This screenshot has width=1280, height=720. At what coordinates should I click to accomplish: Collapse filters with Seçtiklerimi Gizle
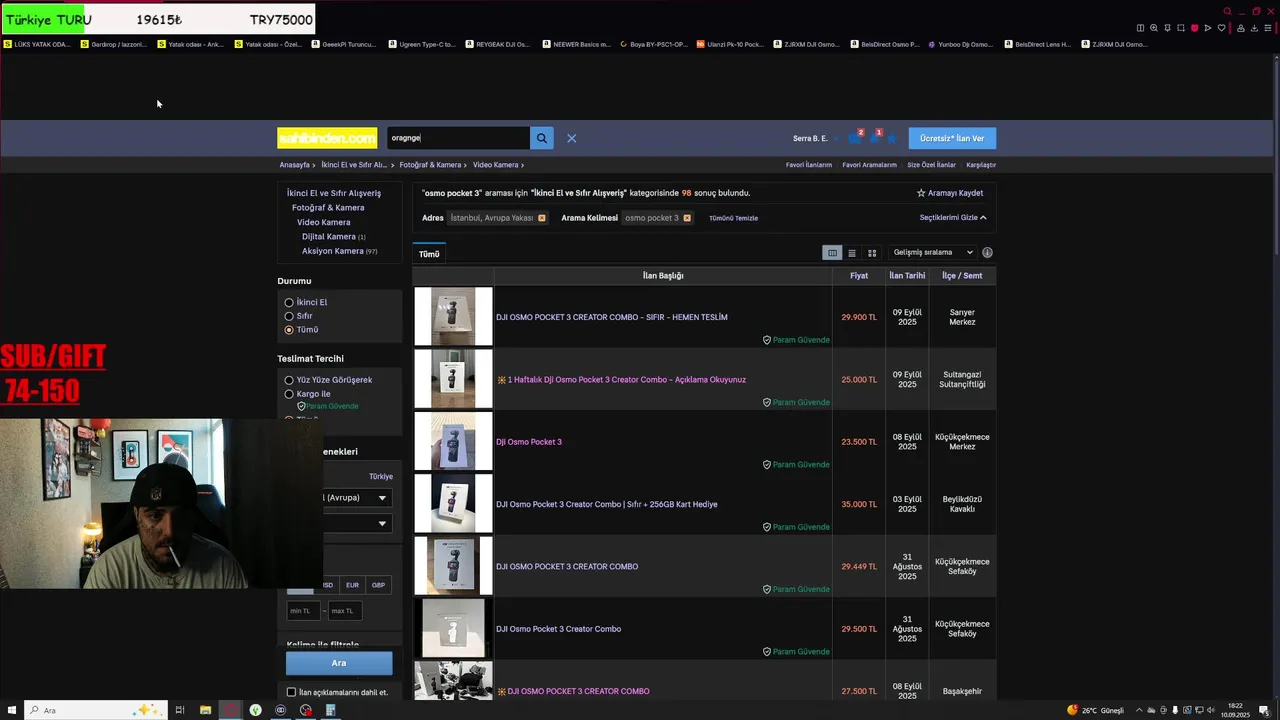click(x=953, y=217)
